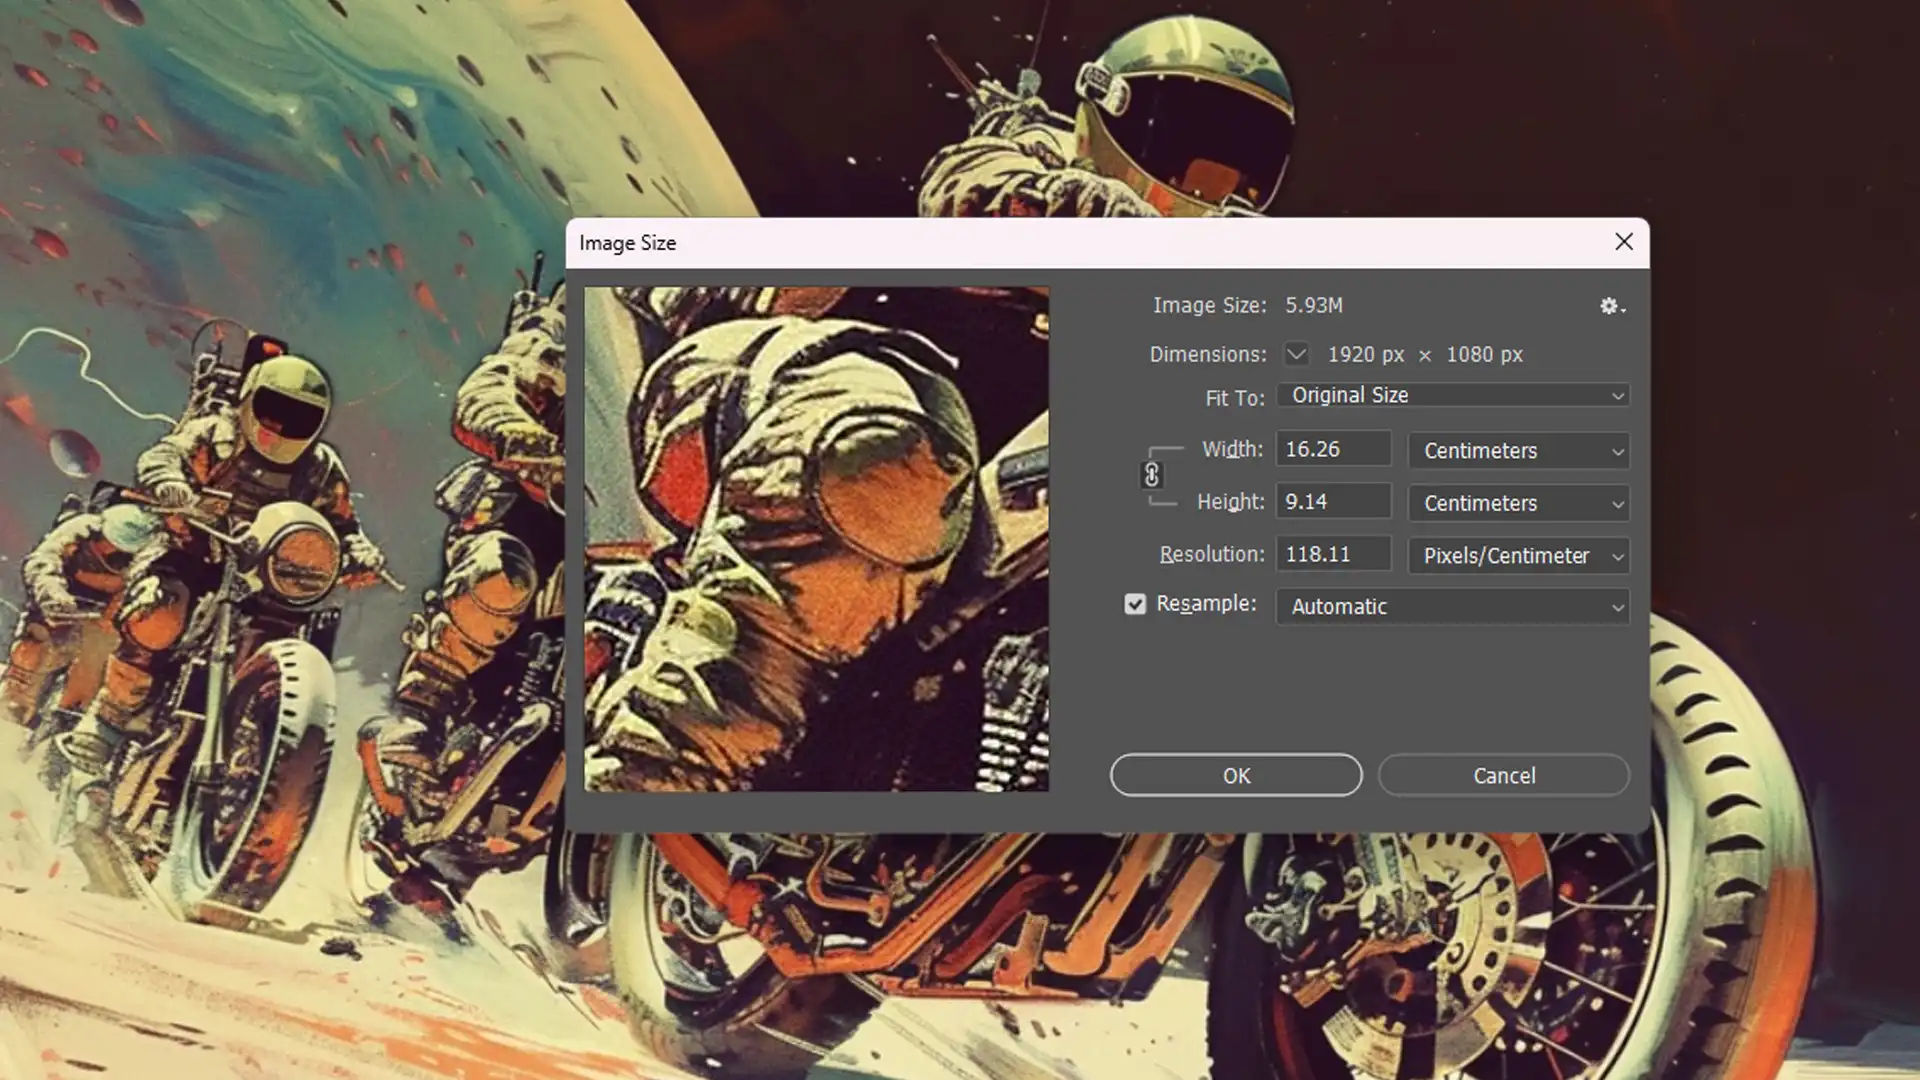The image size is (1920, 1080).
Task: Confirm with the OK button
Action: (x=1236, y=776)
